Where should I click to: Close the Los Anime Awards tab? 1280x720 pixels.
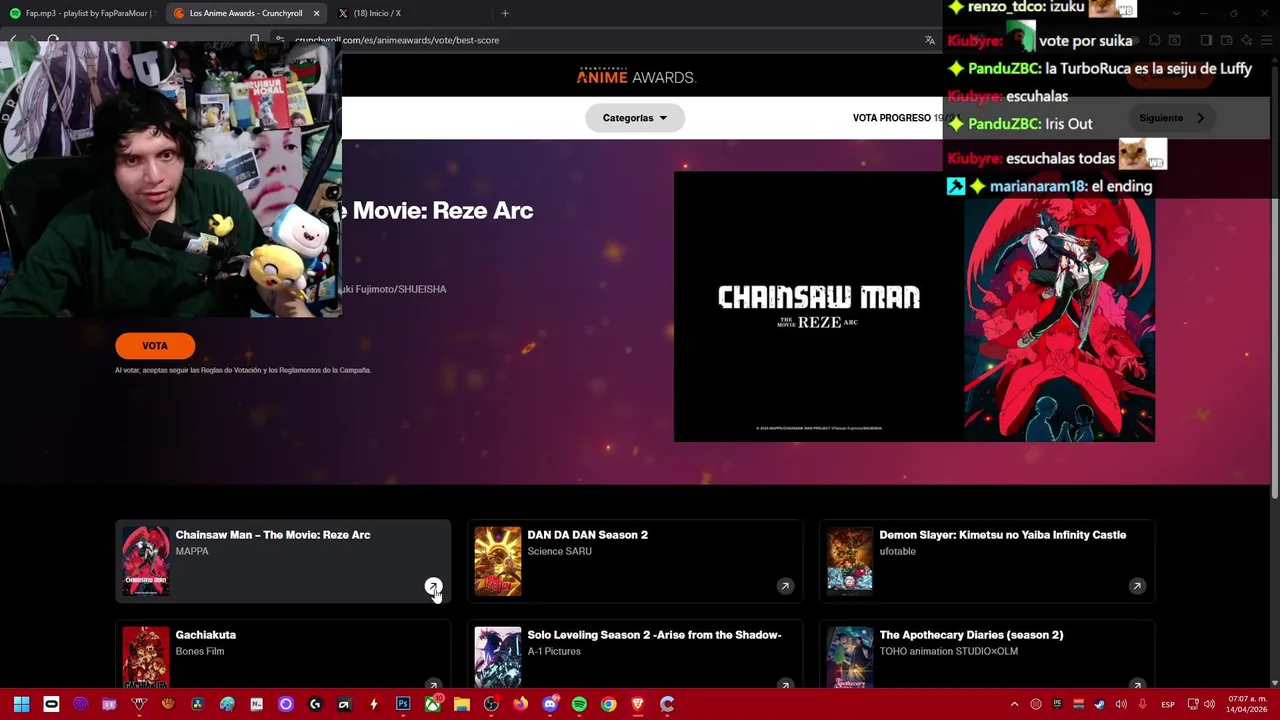point(316,13)
